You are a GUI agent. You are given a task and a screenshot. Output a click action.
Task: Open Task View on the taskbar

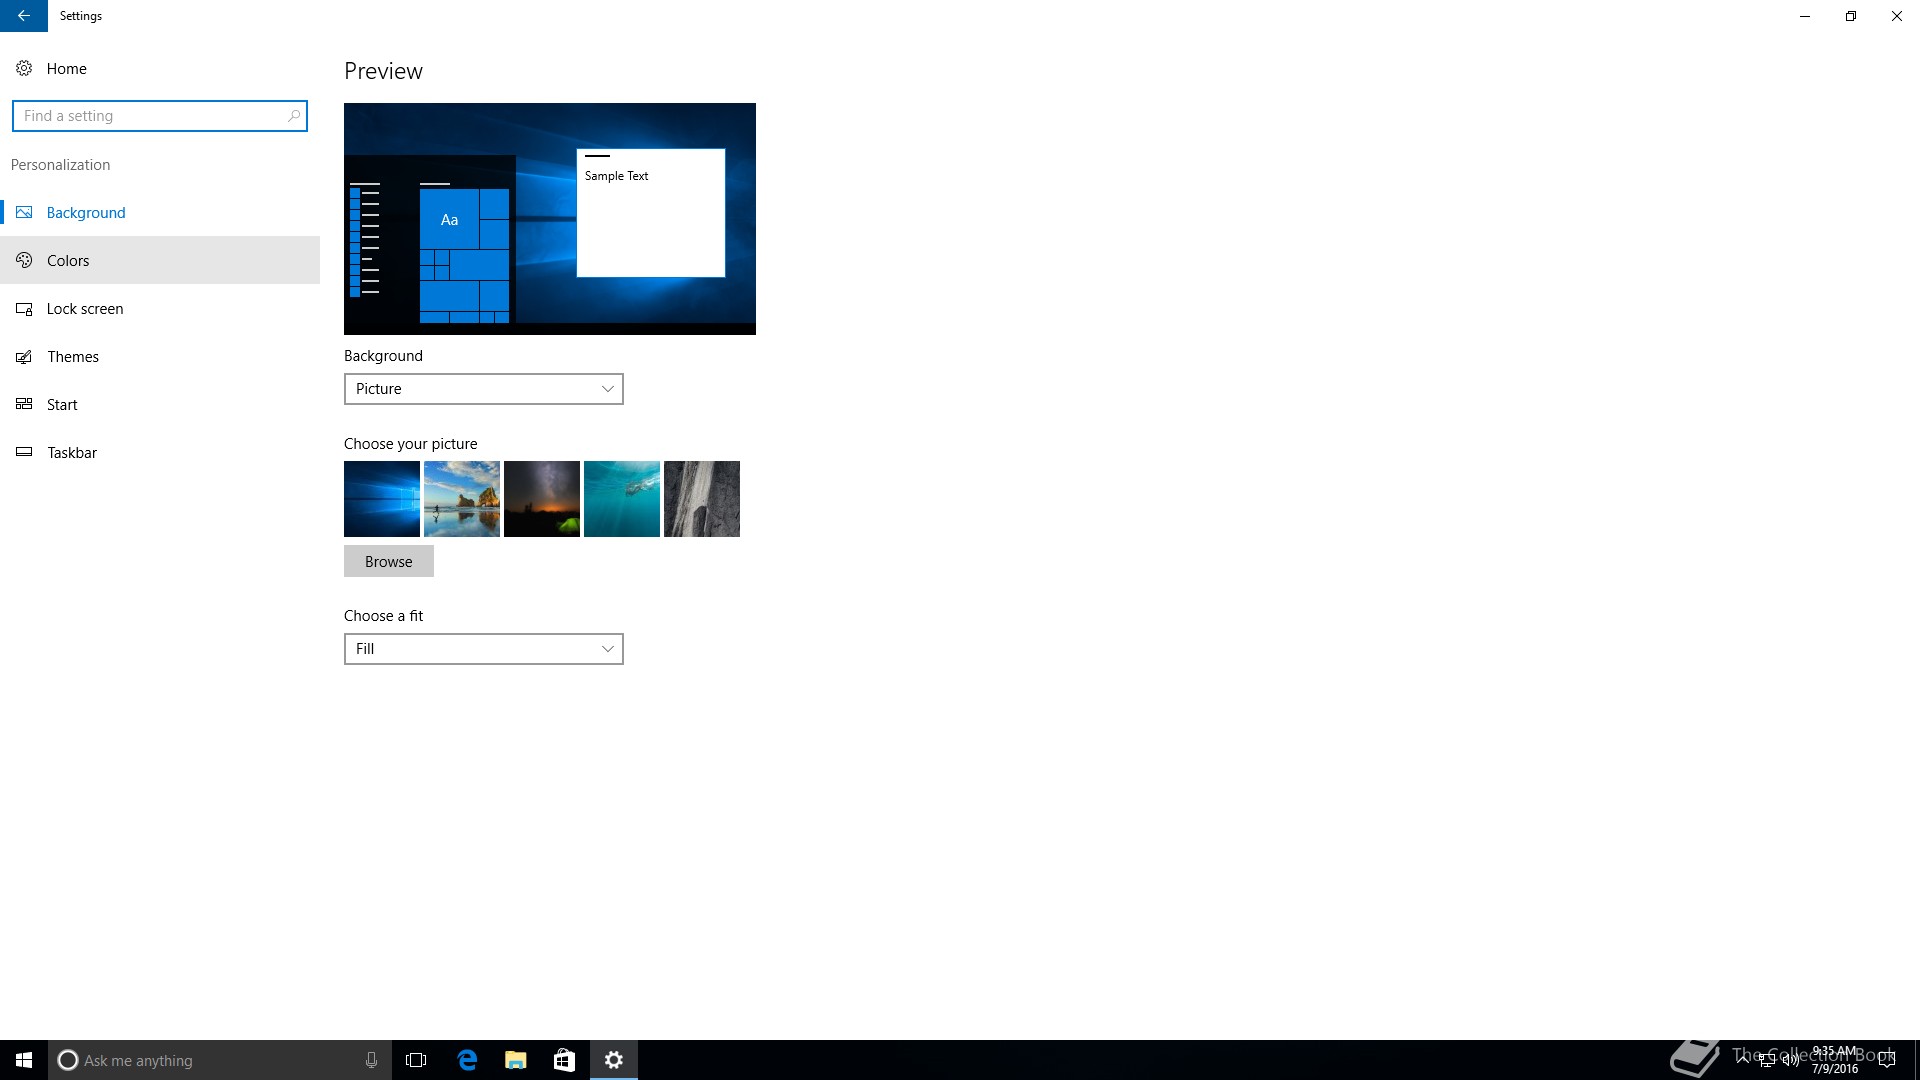(416, 1060)
